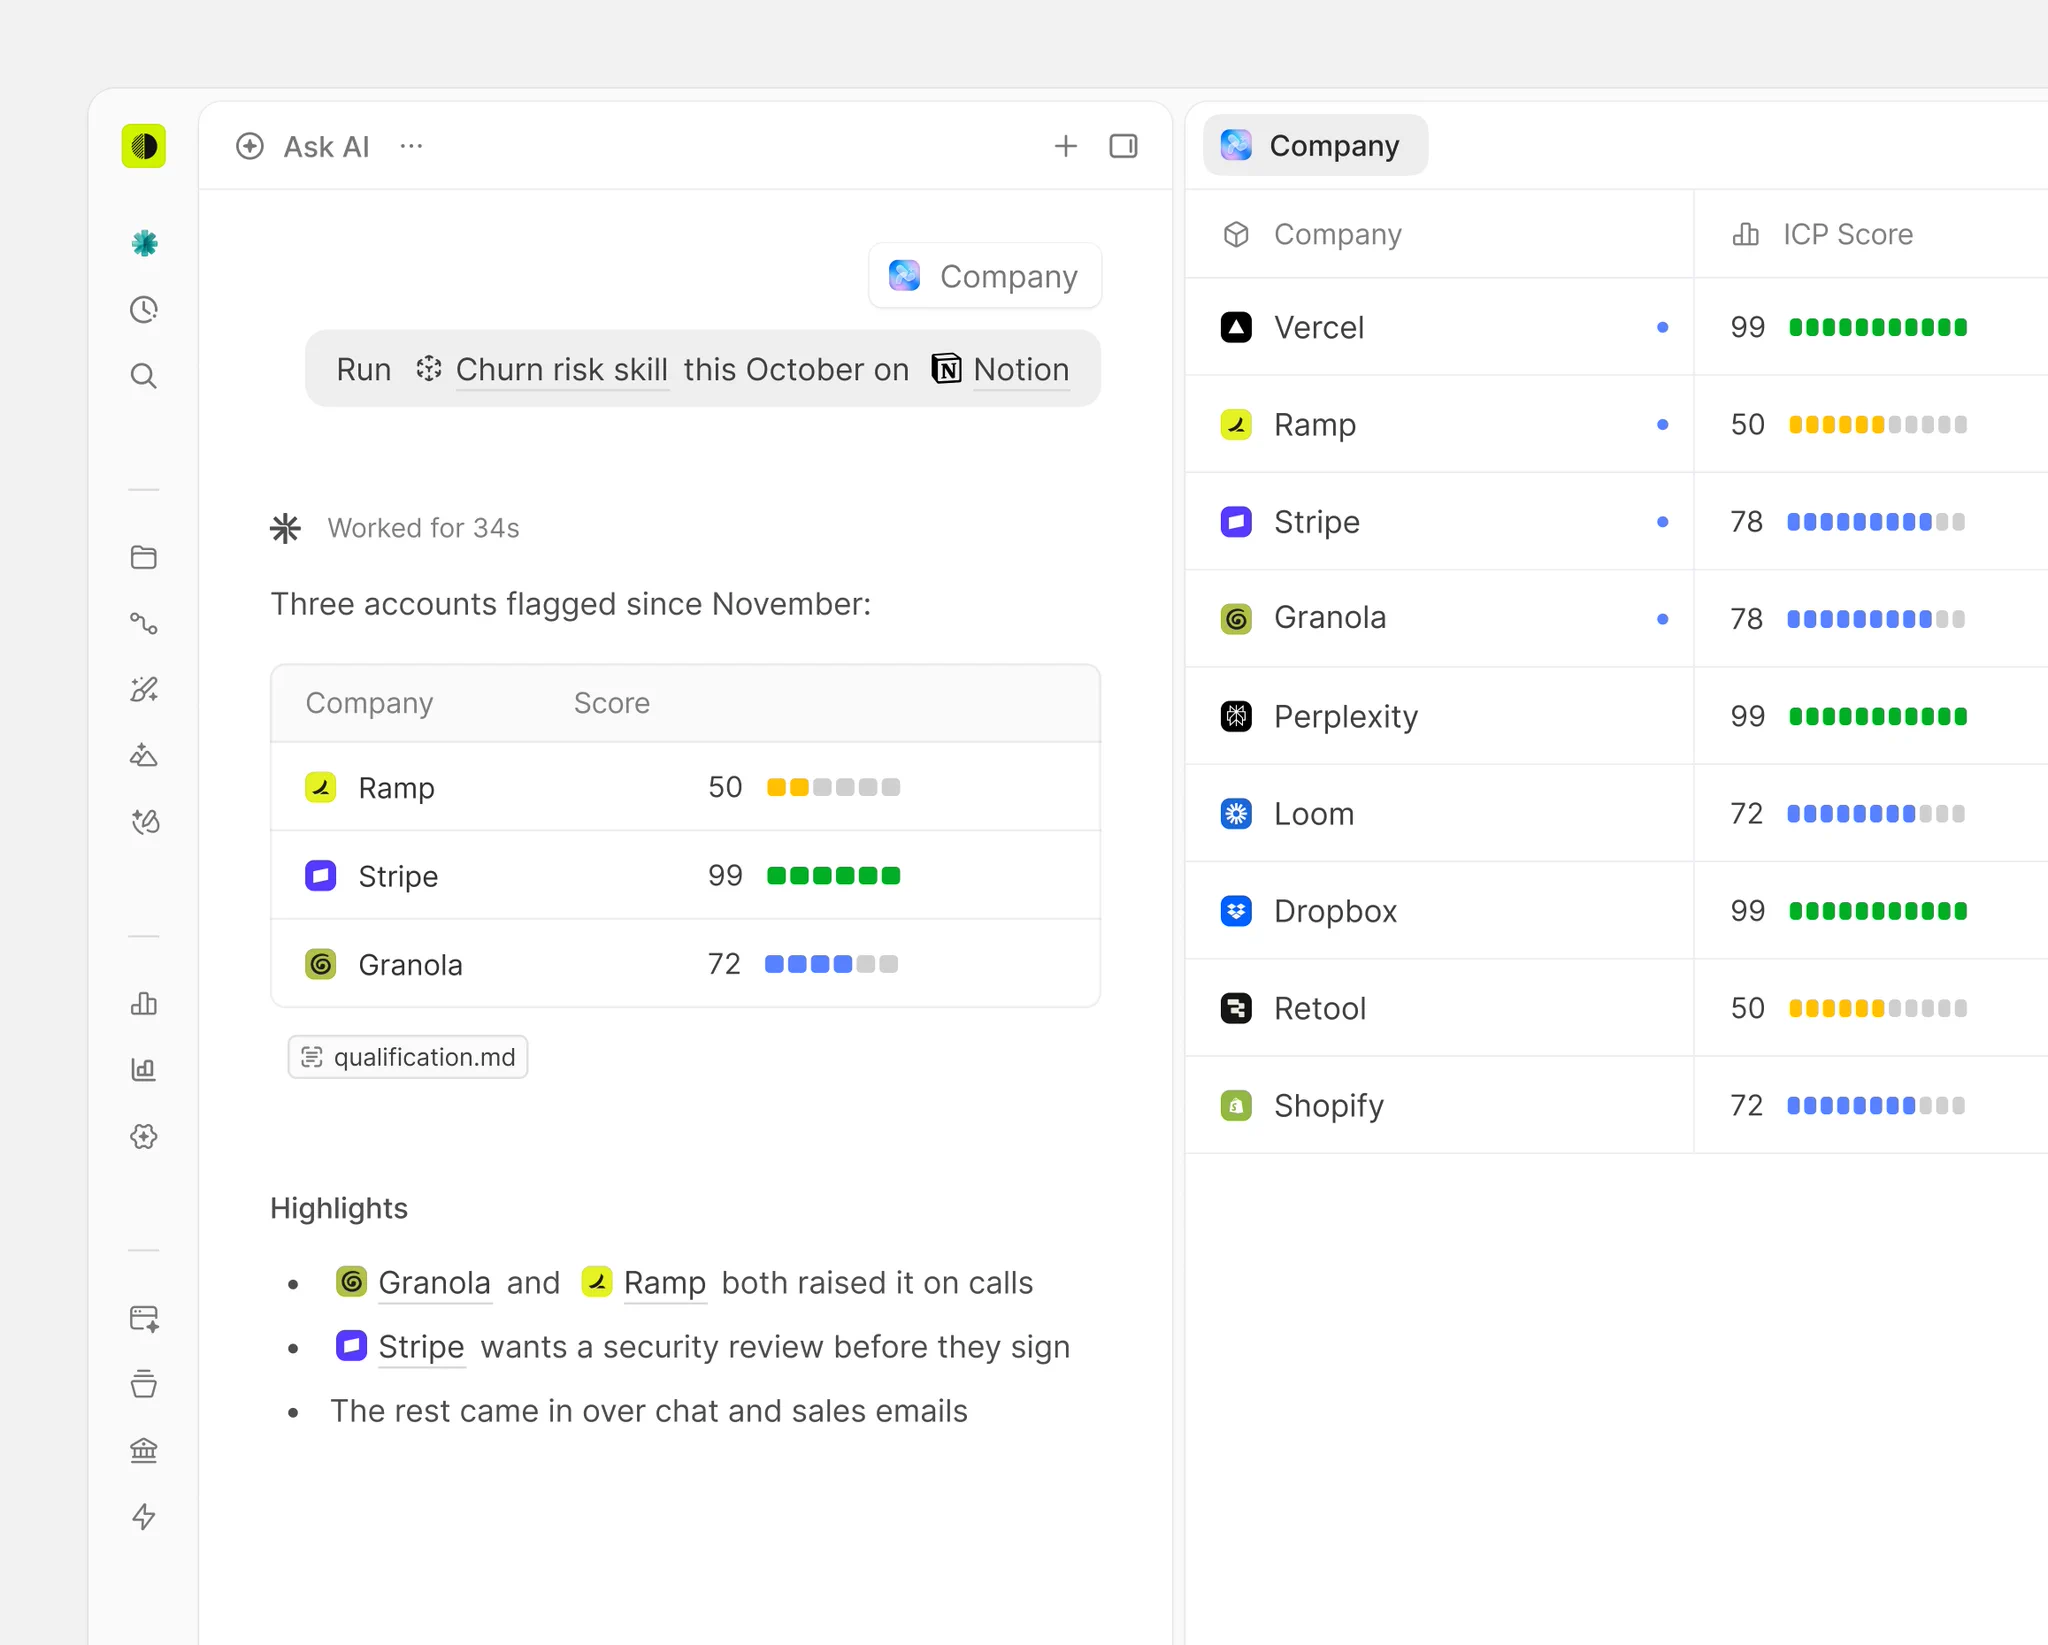The height and width of the screenshot is (1645, 2048).
Task: Click the workflow path sidebar icon
Action: pos(144,623)
